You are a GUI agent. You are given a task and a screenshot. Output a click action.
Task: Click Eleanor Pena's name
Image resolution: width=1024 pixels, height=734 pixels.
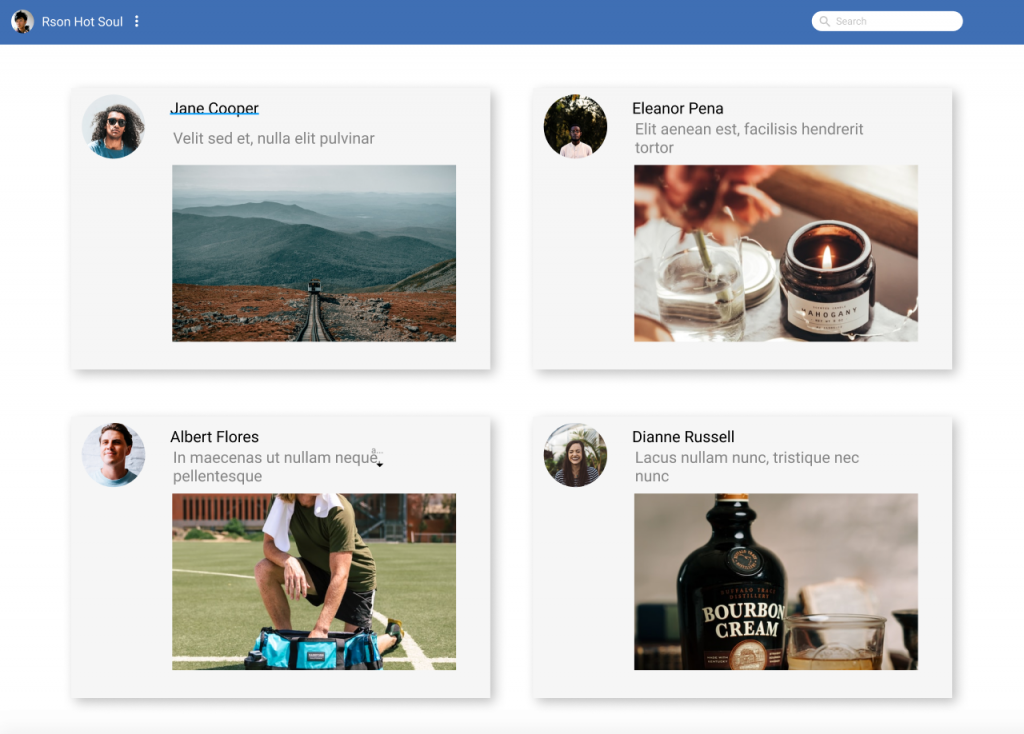coord(677,108)
